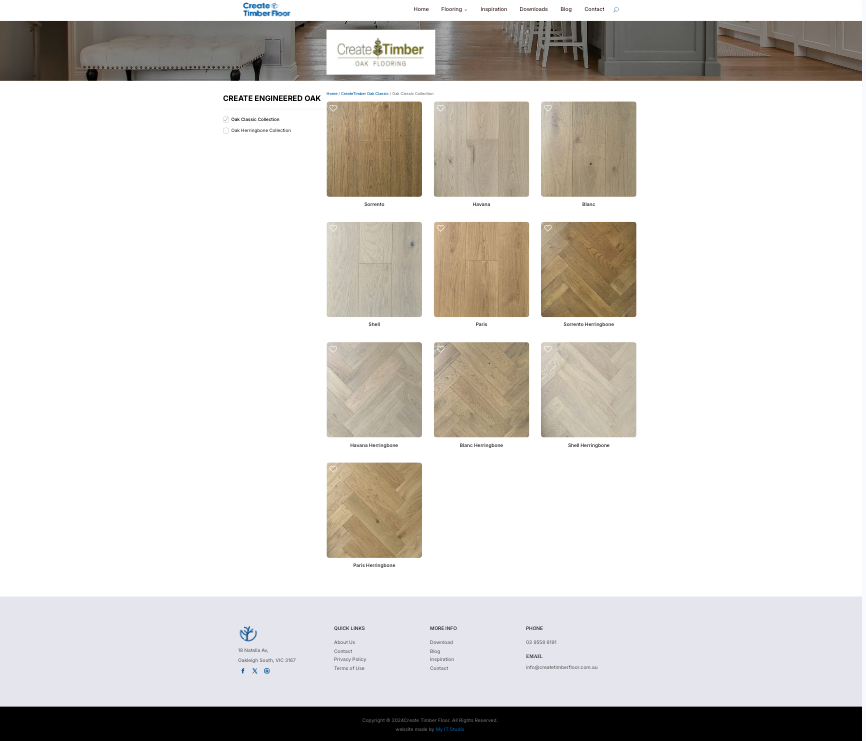Click the 'CREATE ENGINEERED OAK' sidebar heading
This screenshot has height=741, width=866.
pyautogui.click(x=272, y=98)
